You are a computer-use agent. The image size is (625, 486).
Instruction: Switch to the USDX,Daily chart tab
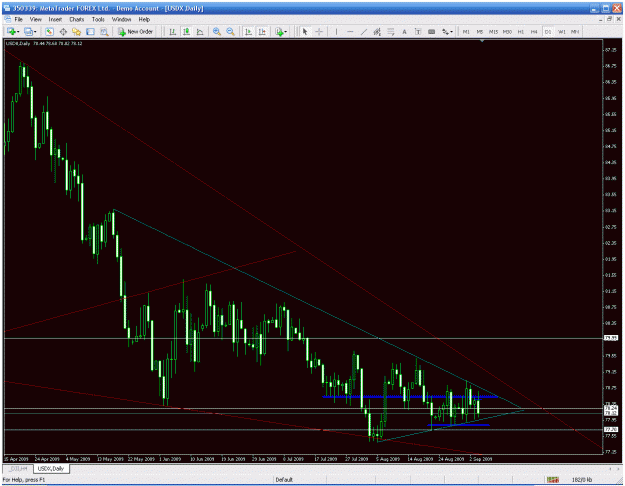point(51,468)
